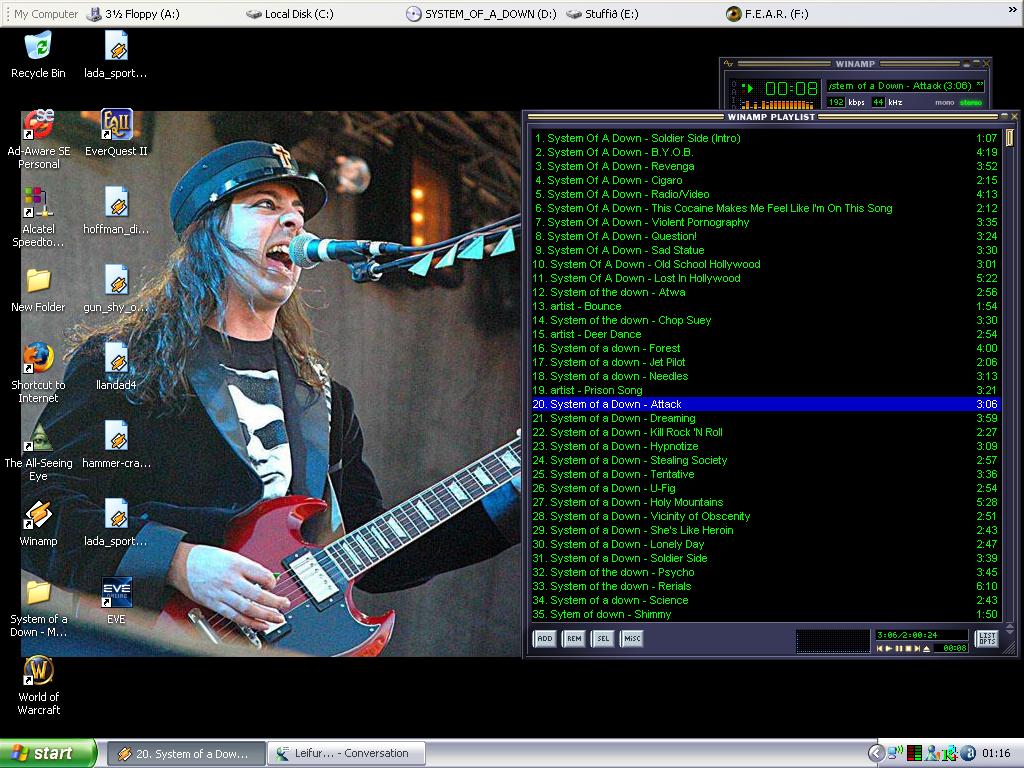
Task: Click the Winamp spectrum visualizer bars
Action: (778, 104)
